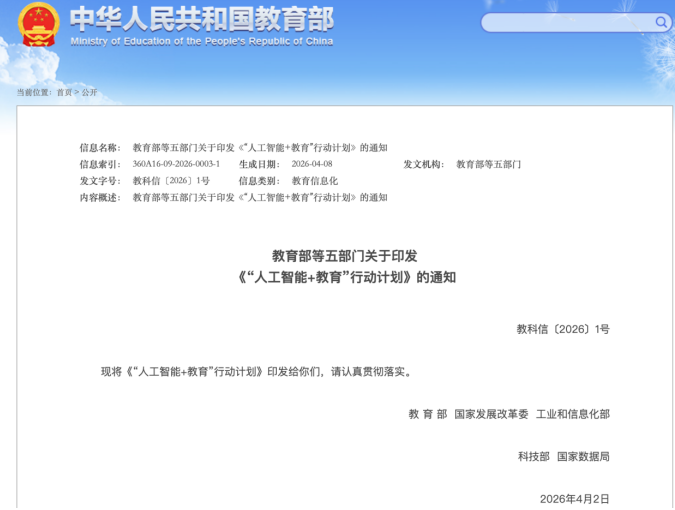This screenshot has width=675, height=510.
Task: Click the heading line 教育部等五部门关于印发
Action: pyautogui.click(x=344, y=256)
